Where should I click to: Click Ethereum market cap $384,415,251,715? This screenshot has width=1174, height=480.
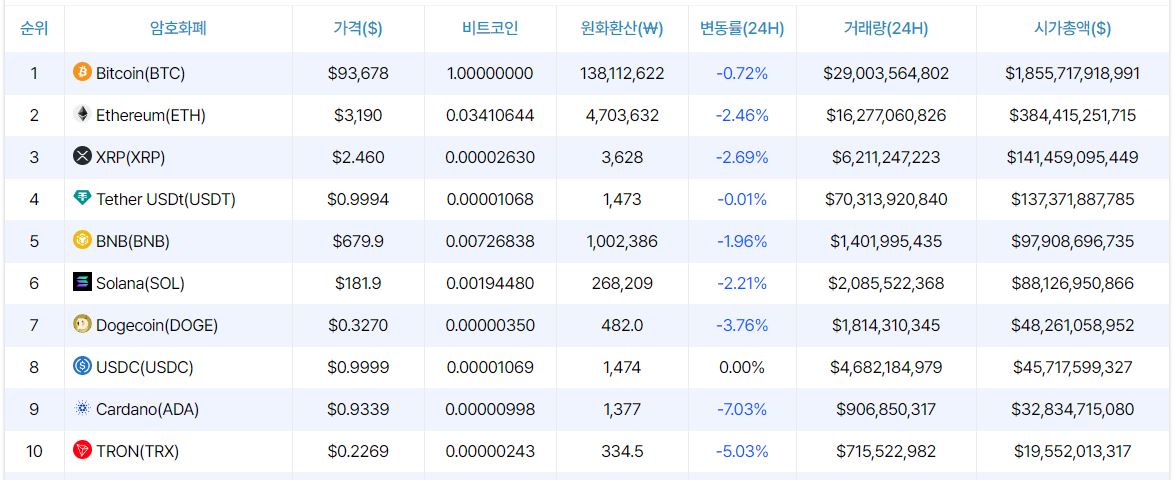[1072, 115]
